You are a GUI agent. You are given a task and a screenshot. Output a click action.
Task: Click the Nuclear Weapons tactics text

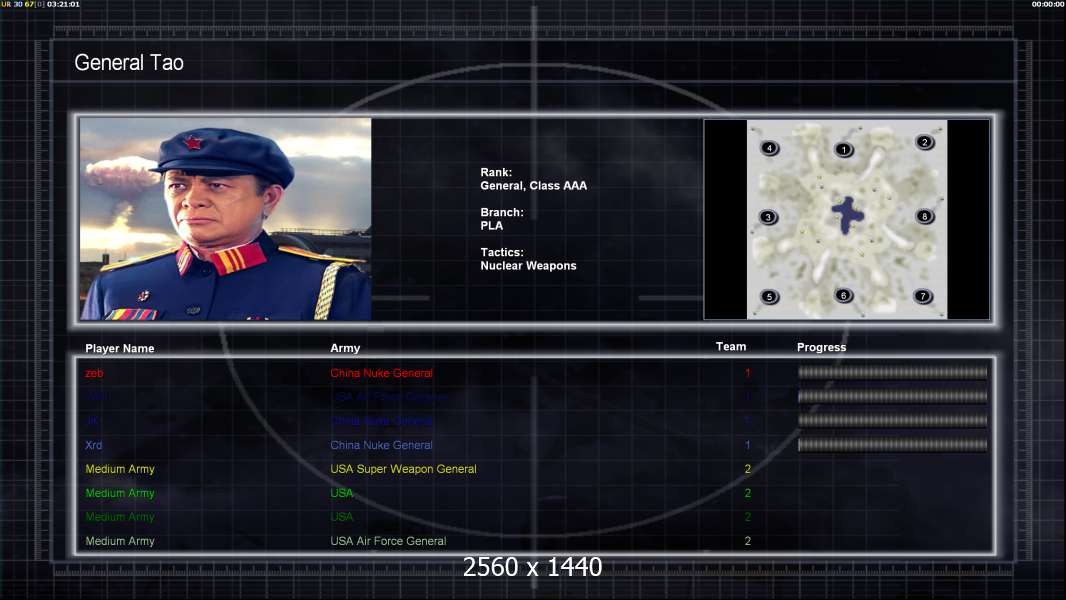[528, 266]
